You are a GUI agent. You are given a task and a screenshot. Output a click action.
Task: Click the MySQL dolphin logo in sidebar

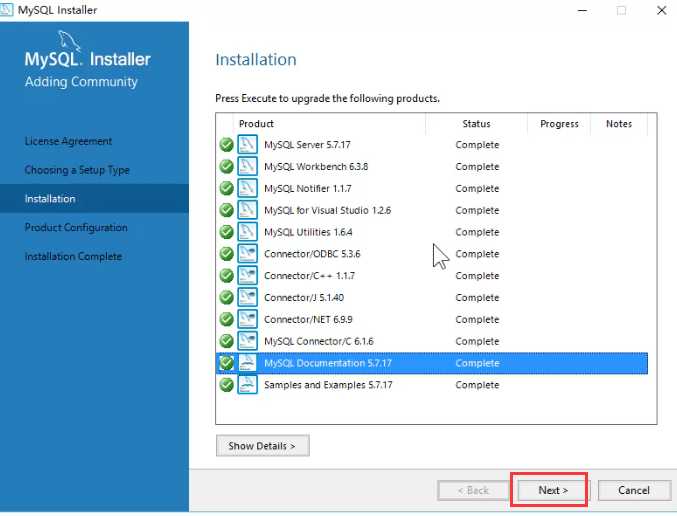coord(69,41)
